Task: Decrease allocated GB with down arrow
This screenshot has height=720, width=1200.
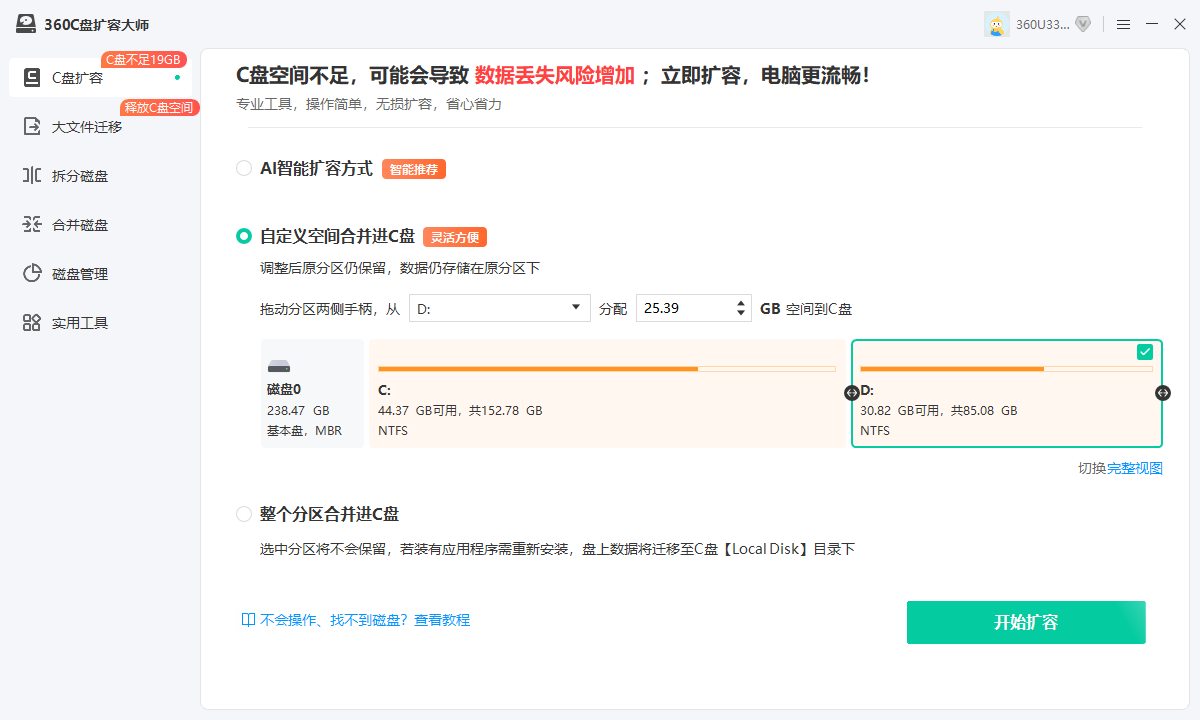Action: click(741, 314)
